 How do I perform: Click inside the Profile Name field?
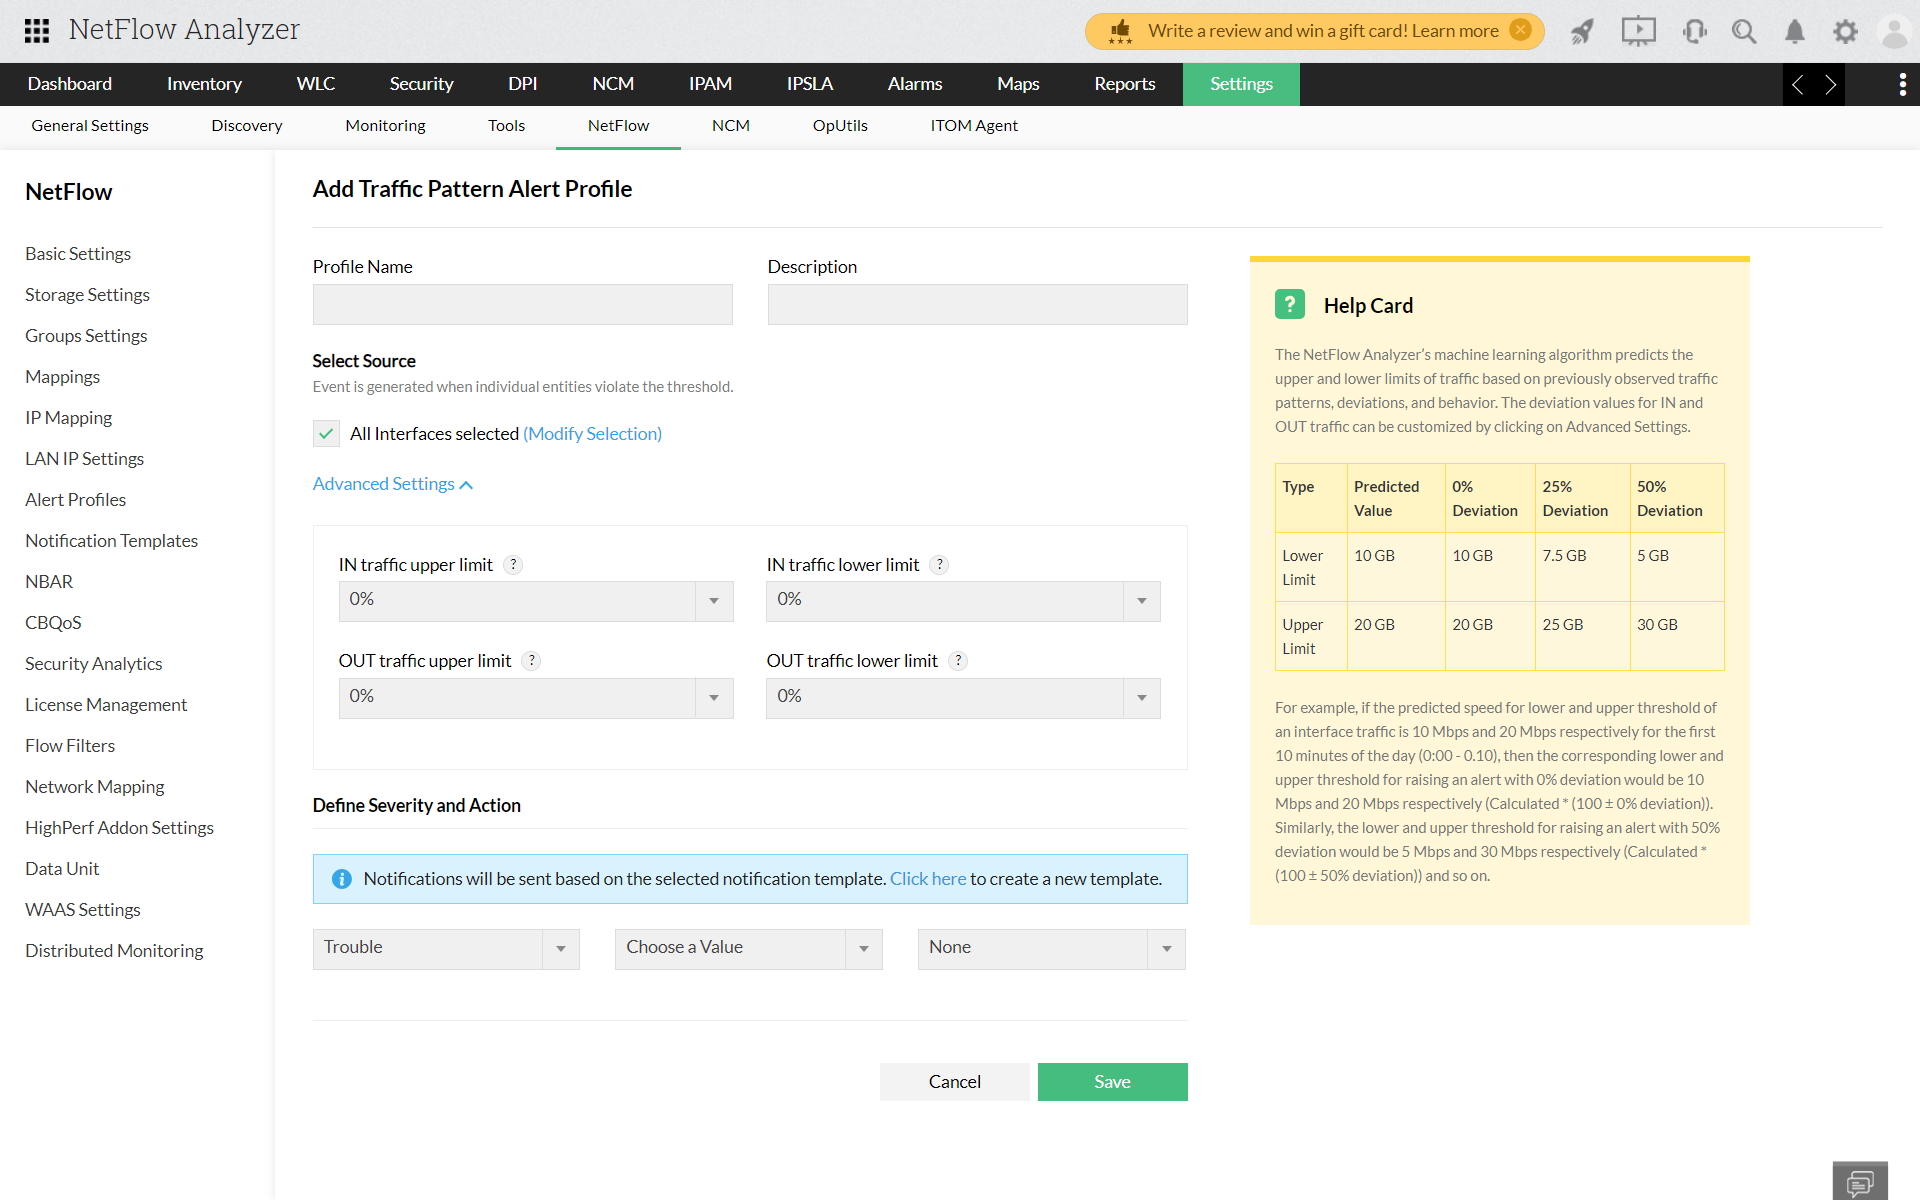pos(522,304)
